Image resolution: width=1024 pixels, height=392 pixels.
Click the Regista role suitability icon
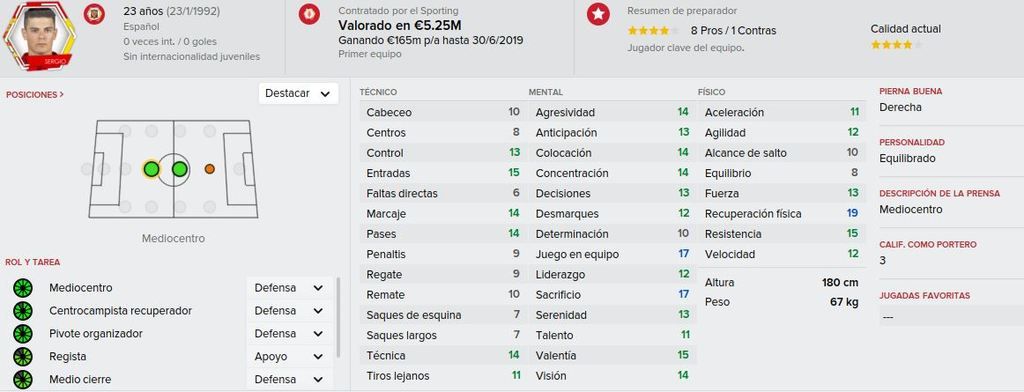pyautogui.click(x=23, y=357)
